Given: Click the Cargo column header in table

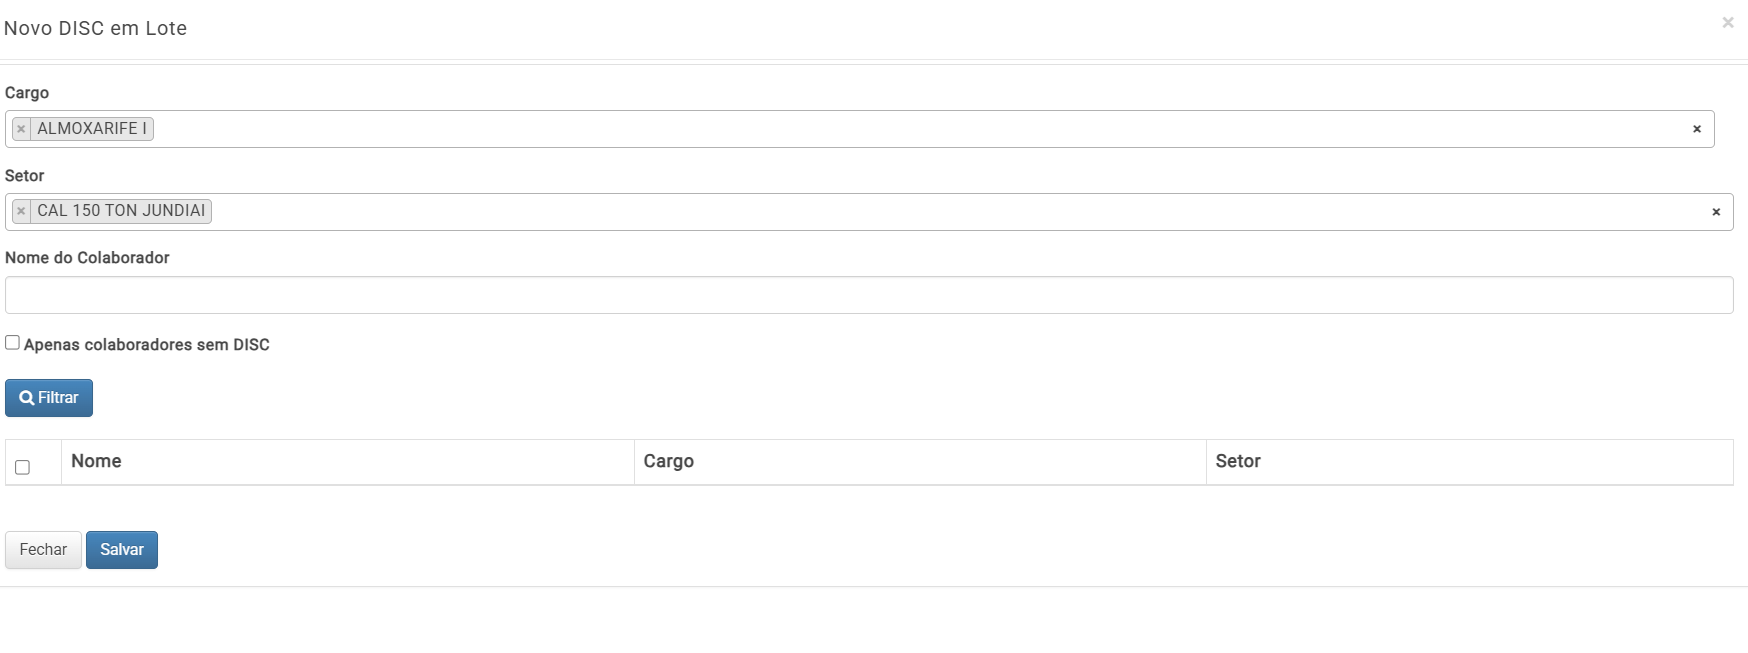Looking at the screenshot, I should click(668, 461).
